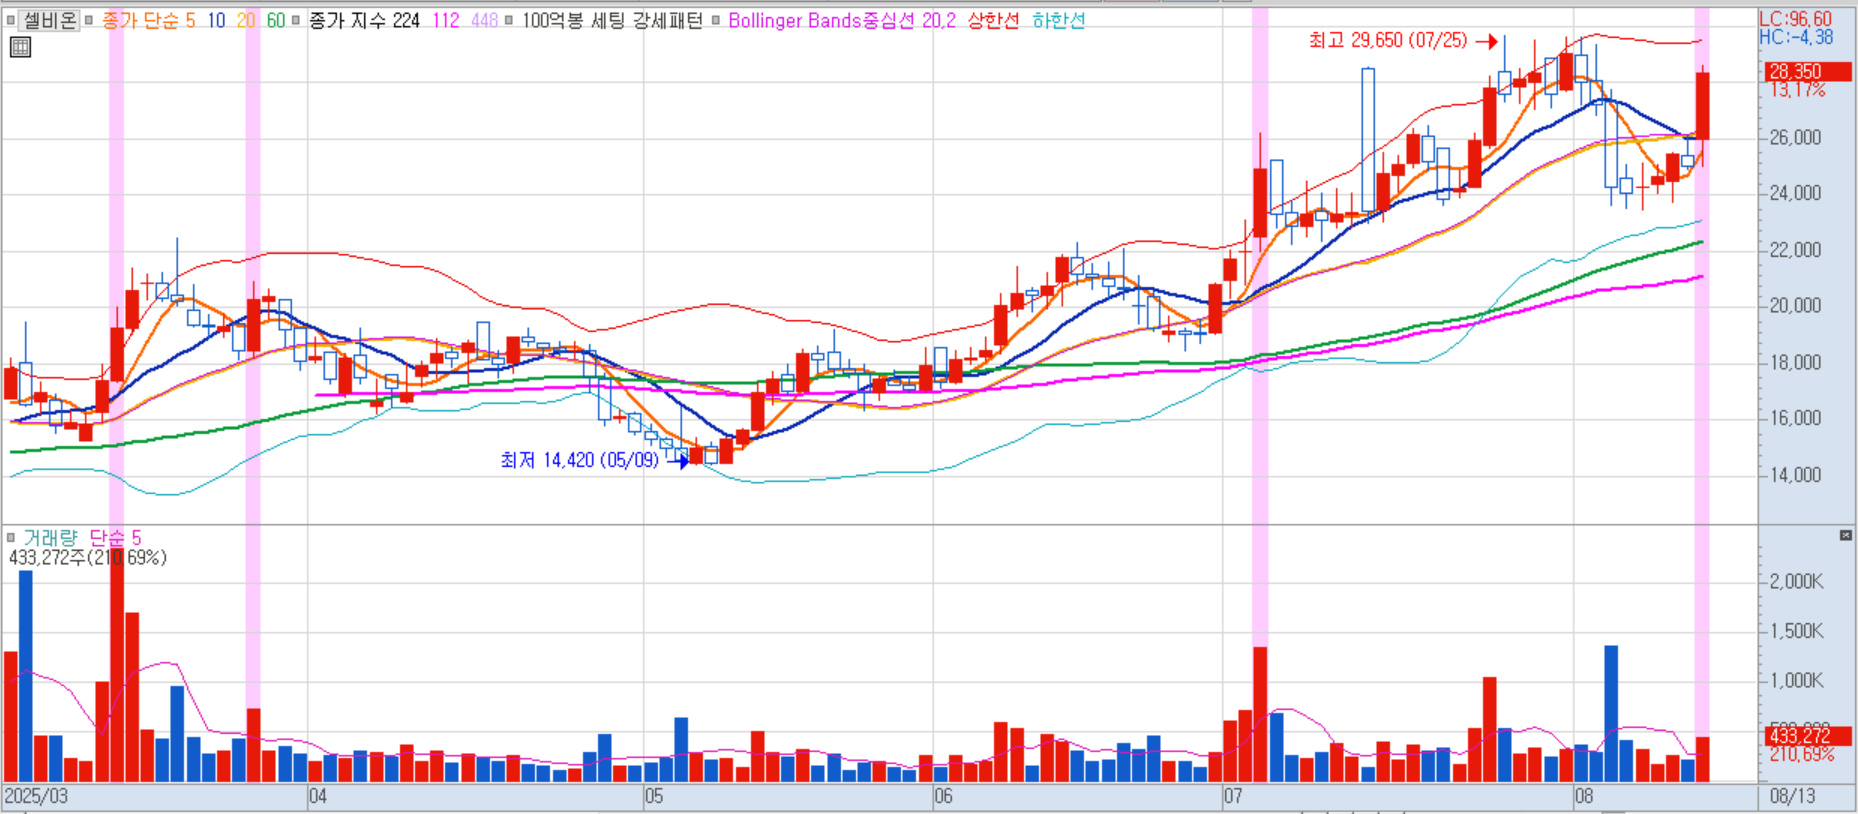Click the 18,000 price axis label
The width and height of the screenshot is (1858, 814).
[1795, 362]
